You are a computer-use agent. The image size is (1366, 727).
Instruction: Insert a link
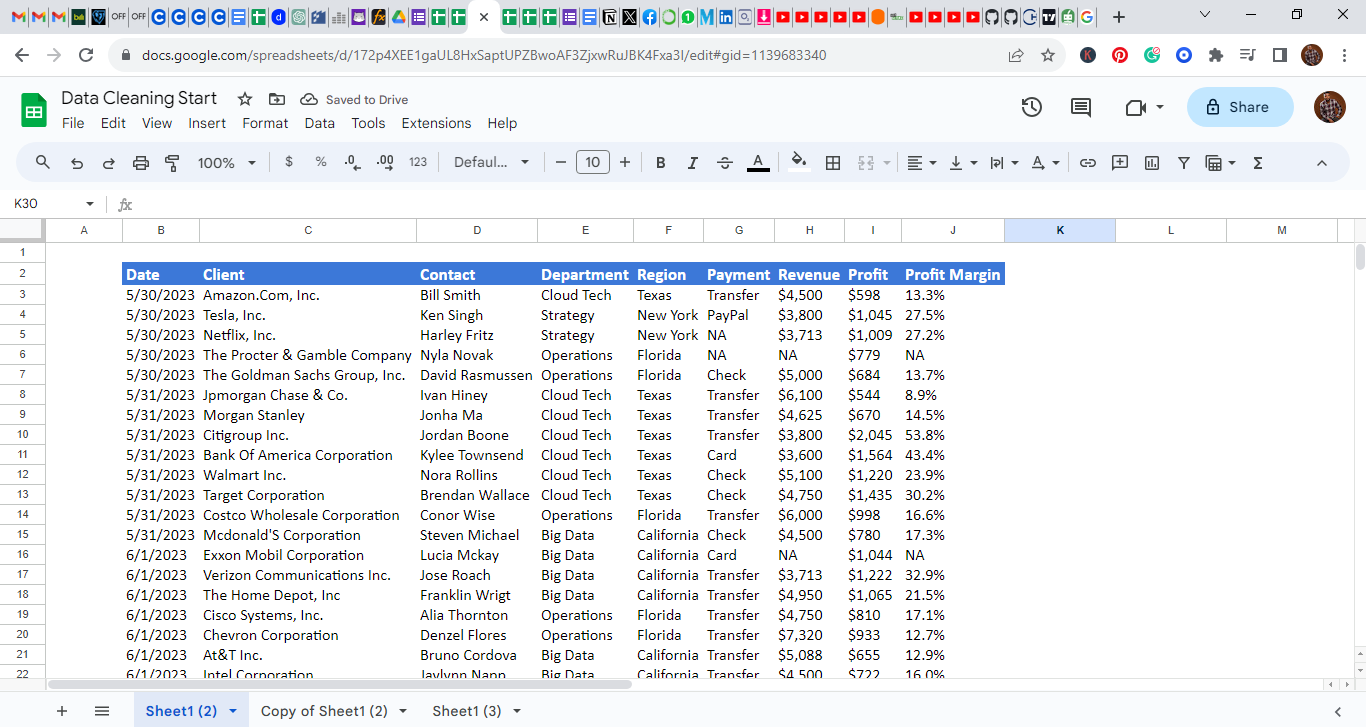tap(1088, 162)
